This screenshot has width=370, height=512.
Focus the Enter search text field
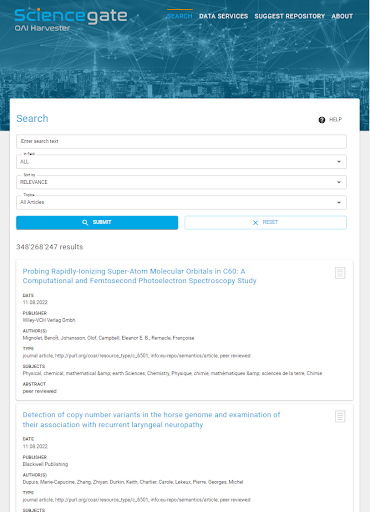click(x=181, y=141)
